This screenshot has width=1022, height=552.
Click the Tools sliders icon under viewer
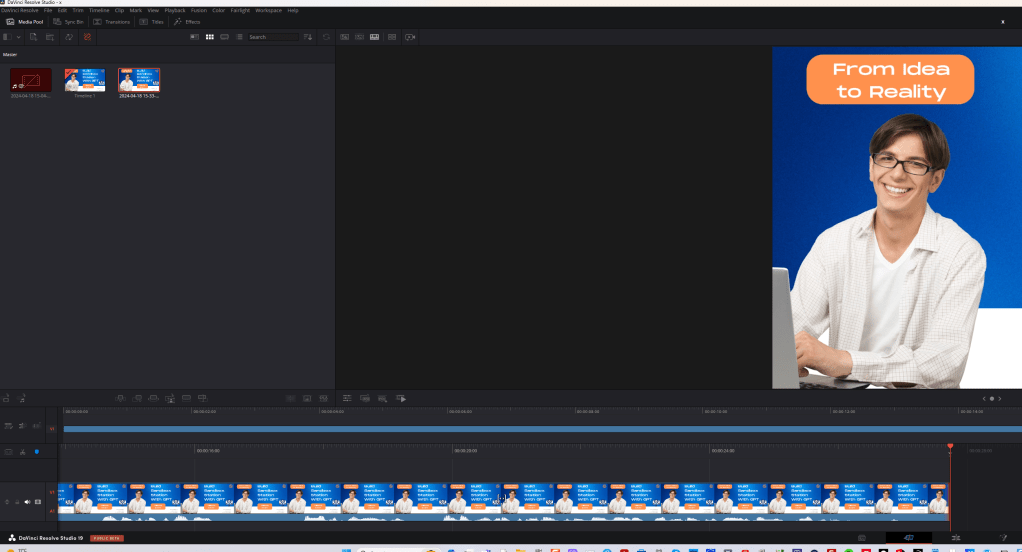(347, 398)
